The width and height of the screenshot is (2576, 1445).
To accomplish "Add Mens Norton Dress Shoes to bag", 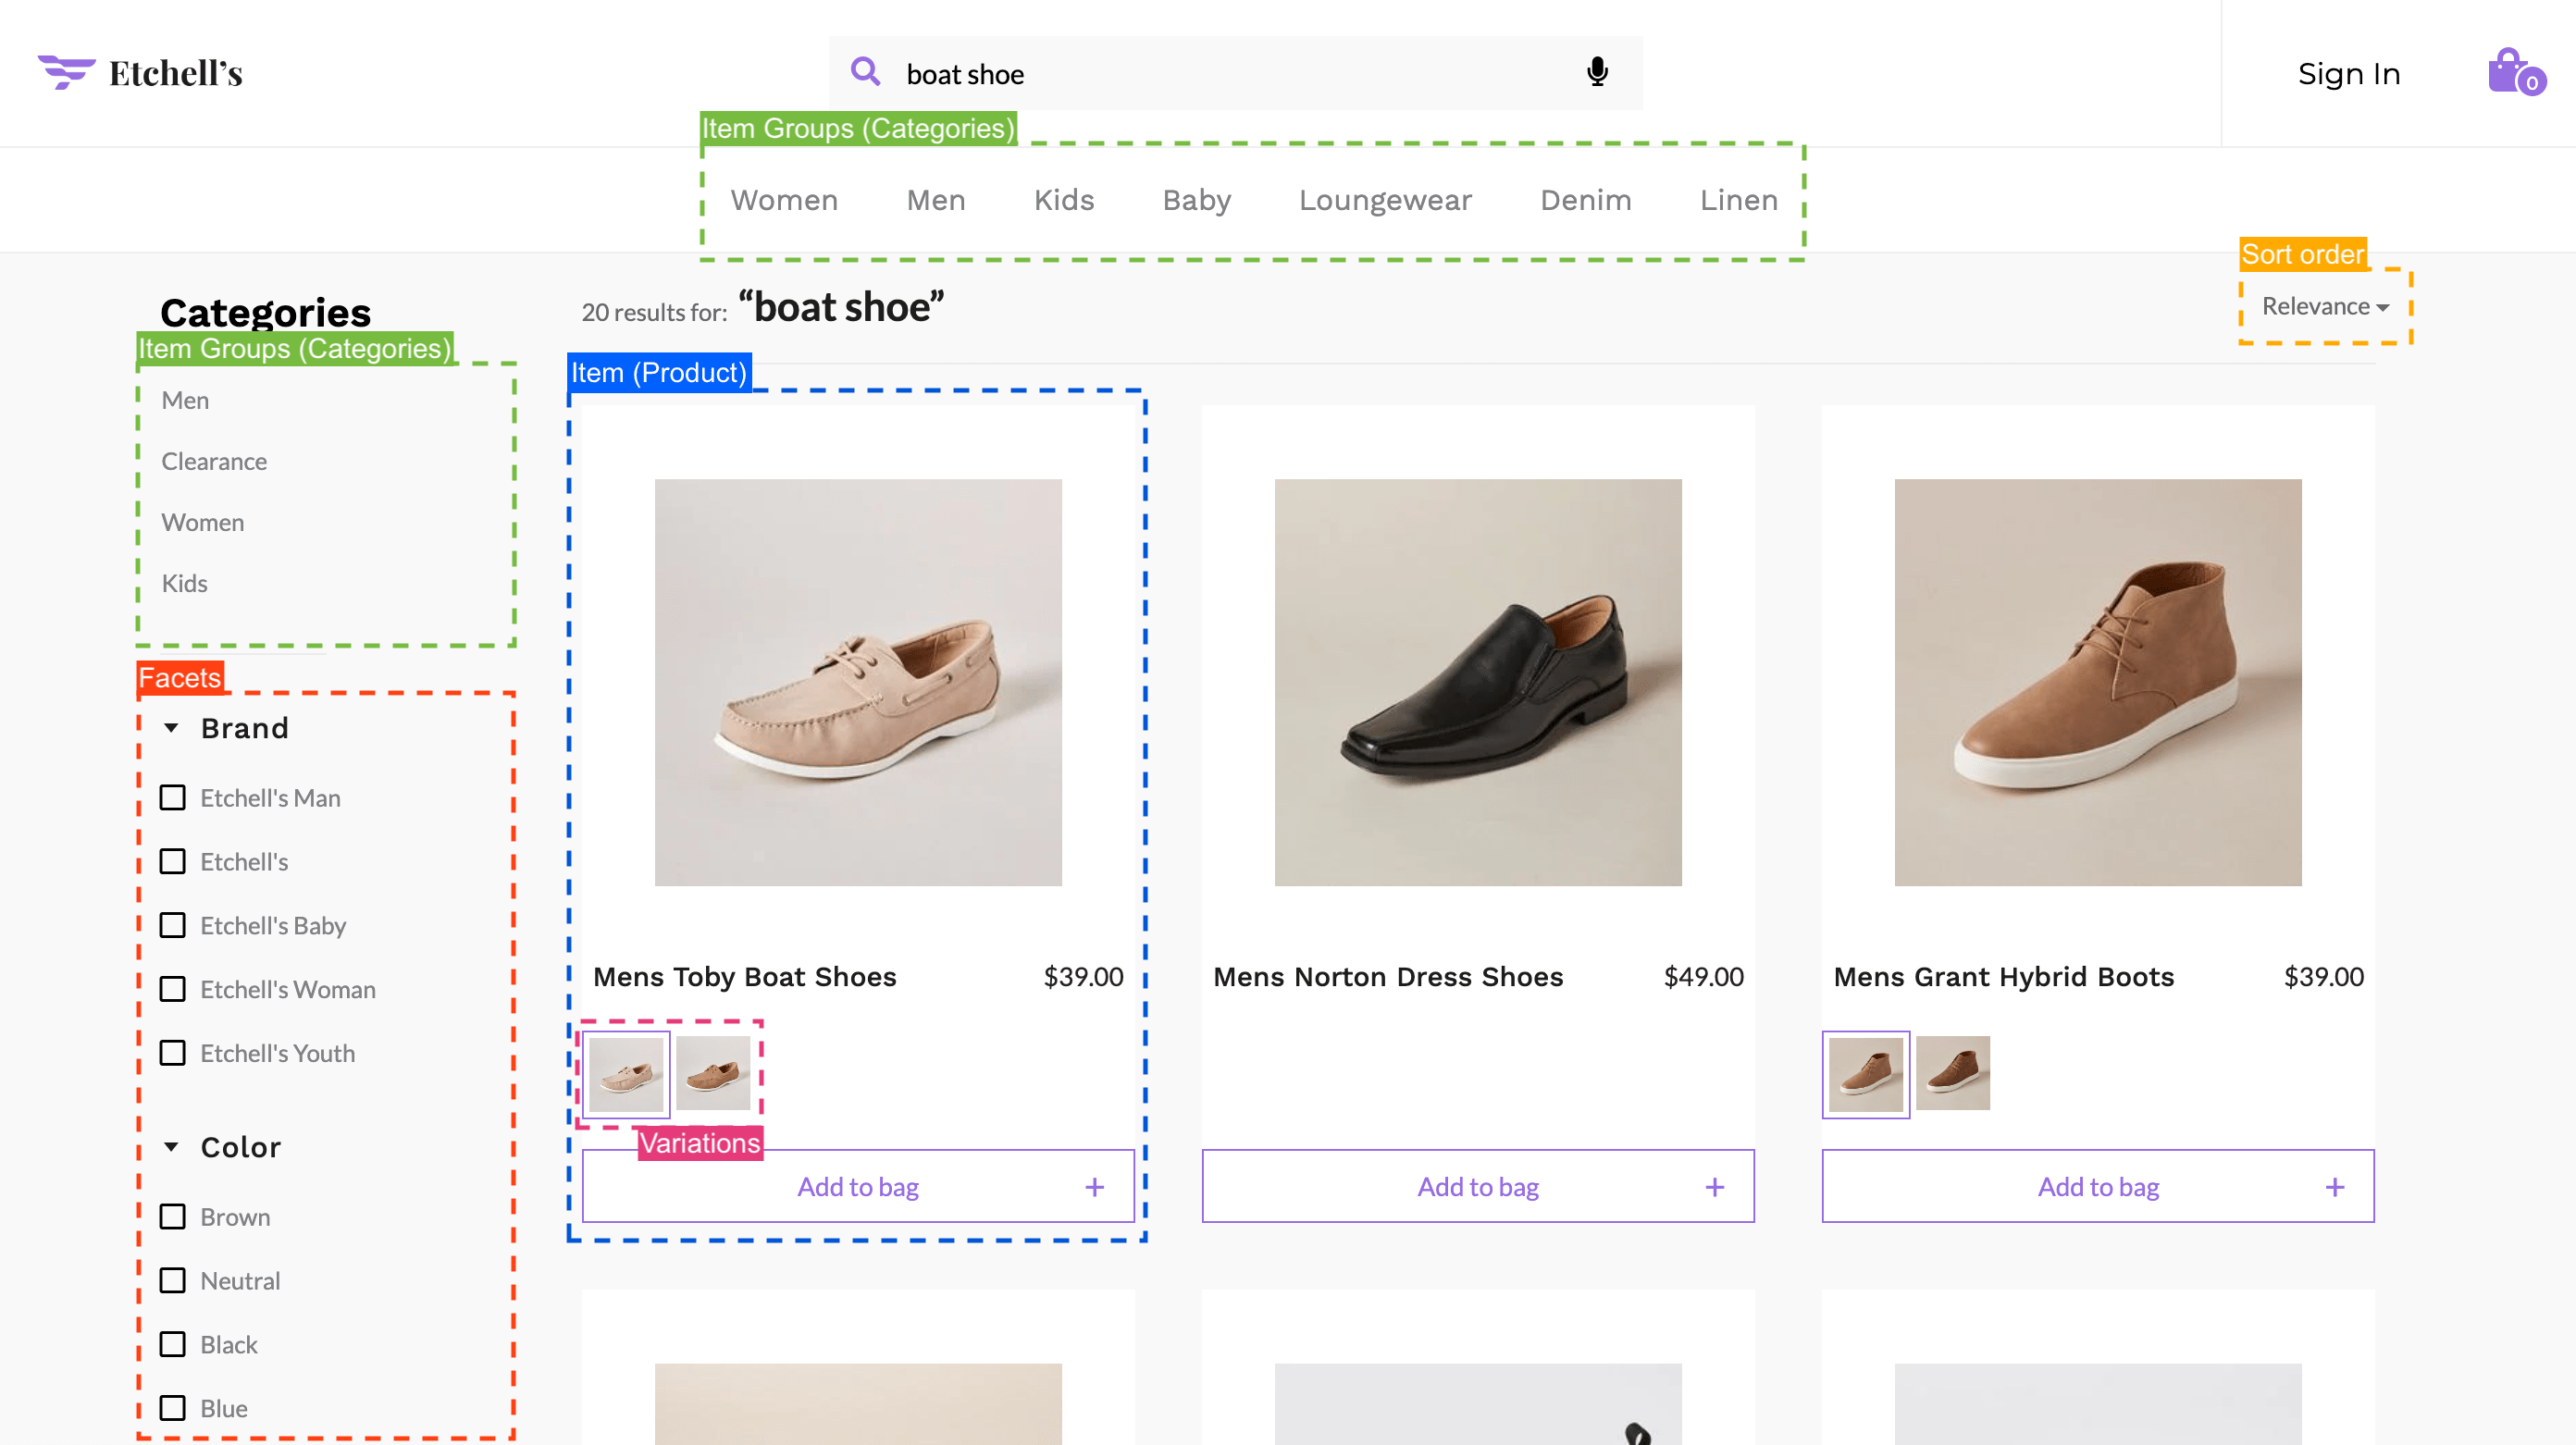I will [x=1478, y=1187].
